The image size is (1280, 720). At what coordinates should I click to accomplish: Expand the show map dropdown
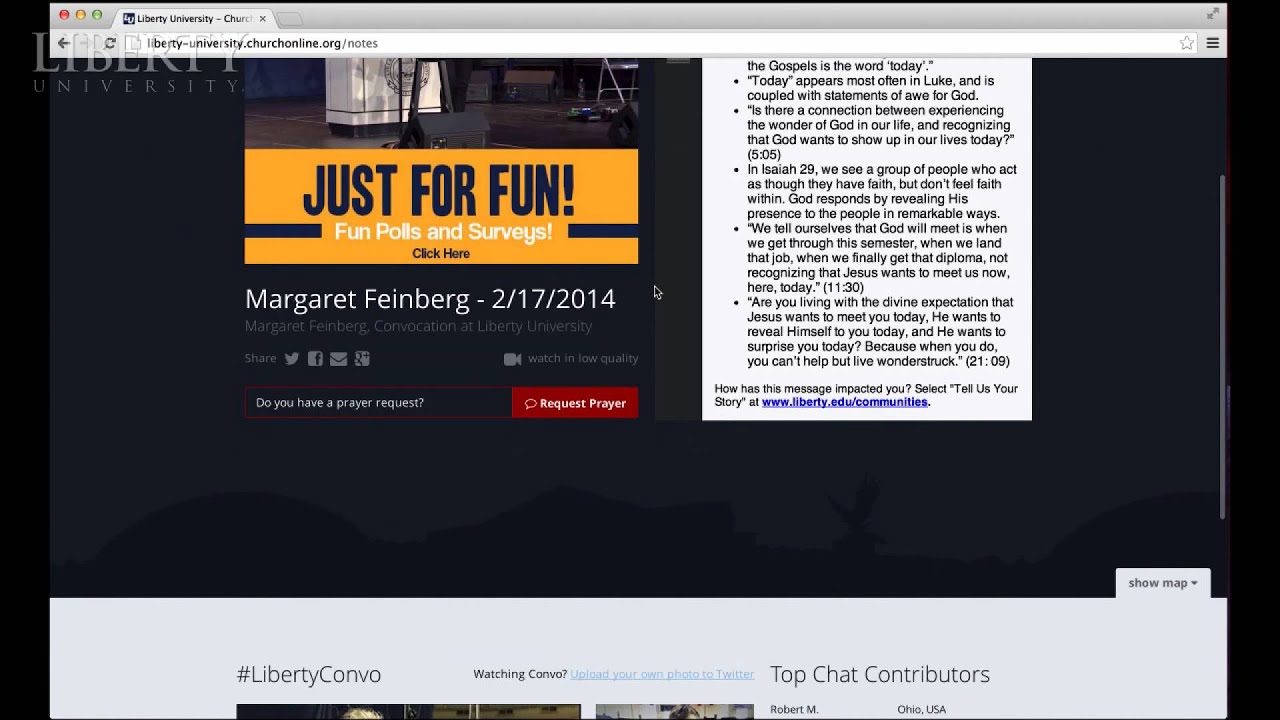pos(1163,583)
